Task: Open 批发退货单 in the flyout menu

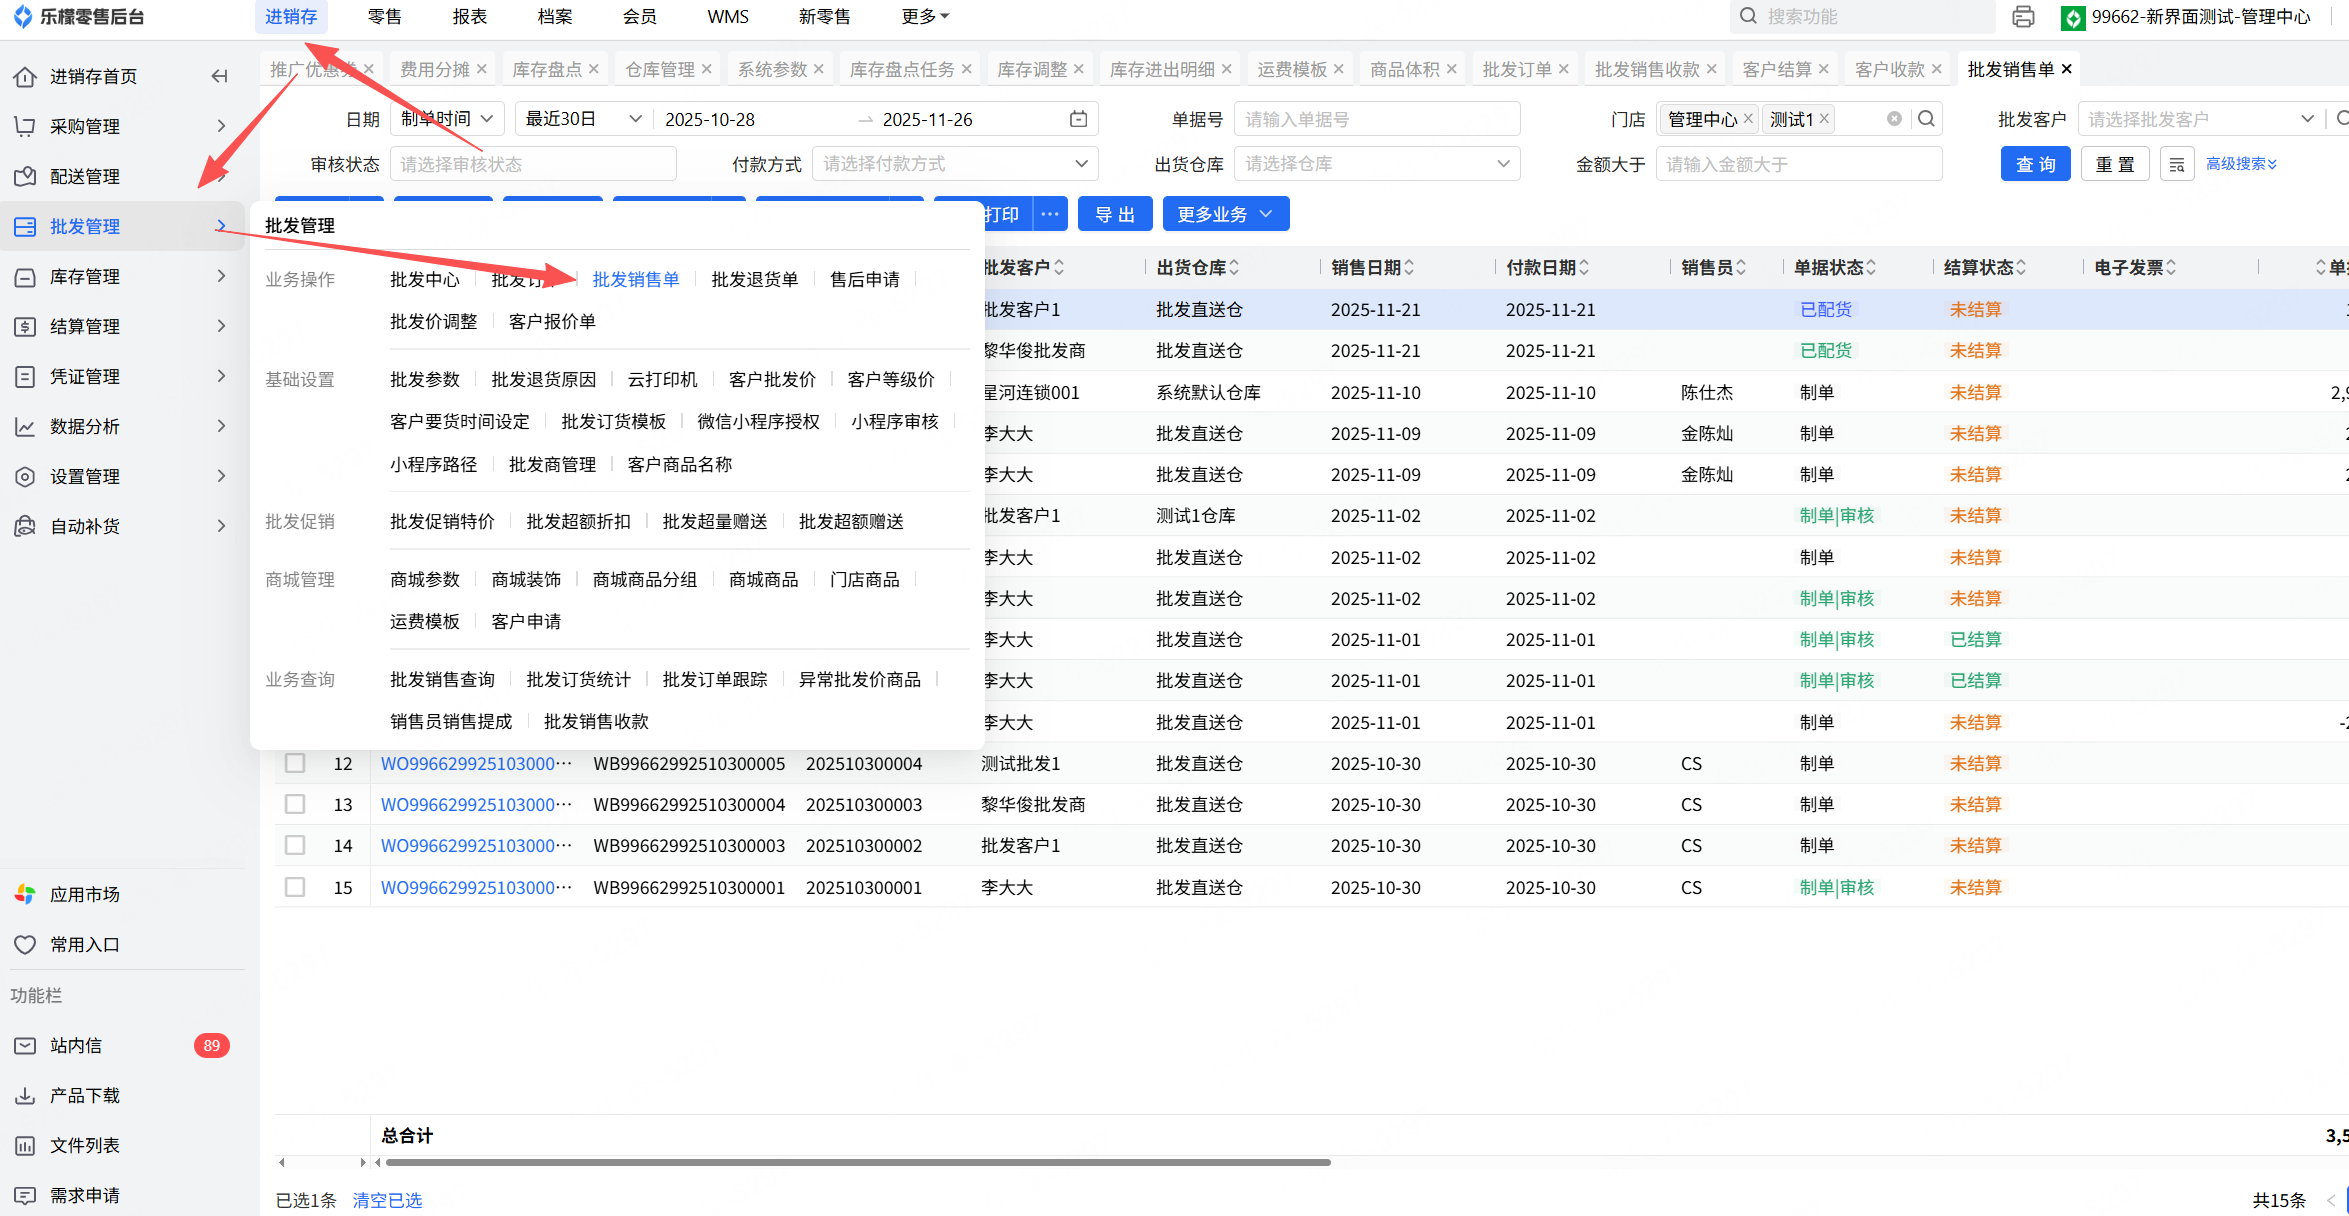Action: [x=754, y=279]
